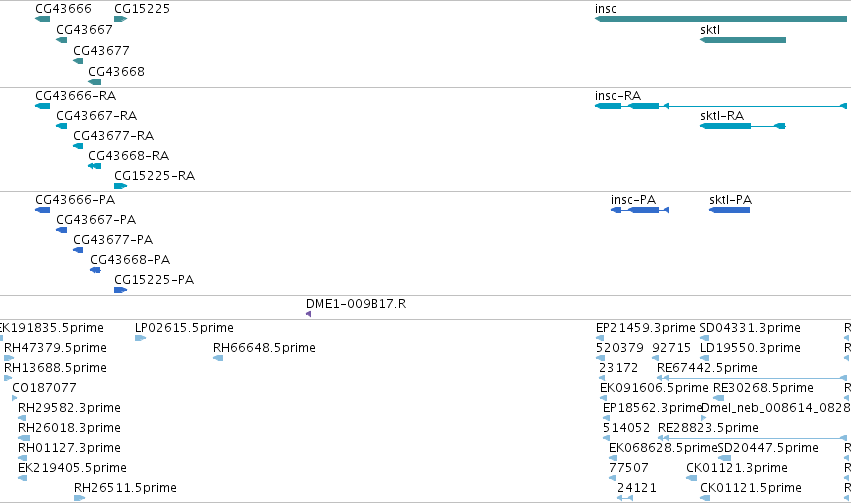The width and height of the screenshot is (851, 503).
Task: Select the RE67442.5prime spliced EST line
Action: 752,378
